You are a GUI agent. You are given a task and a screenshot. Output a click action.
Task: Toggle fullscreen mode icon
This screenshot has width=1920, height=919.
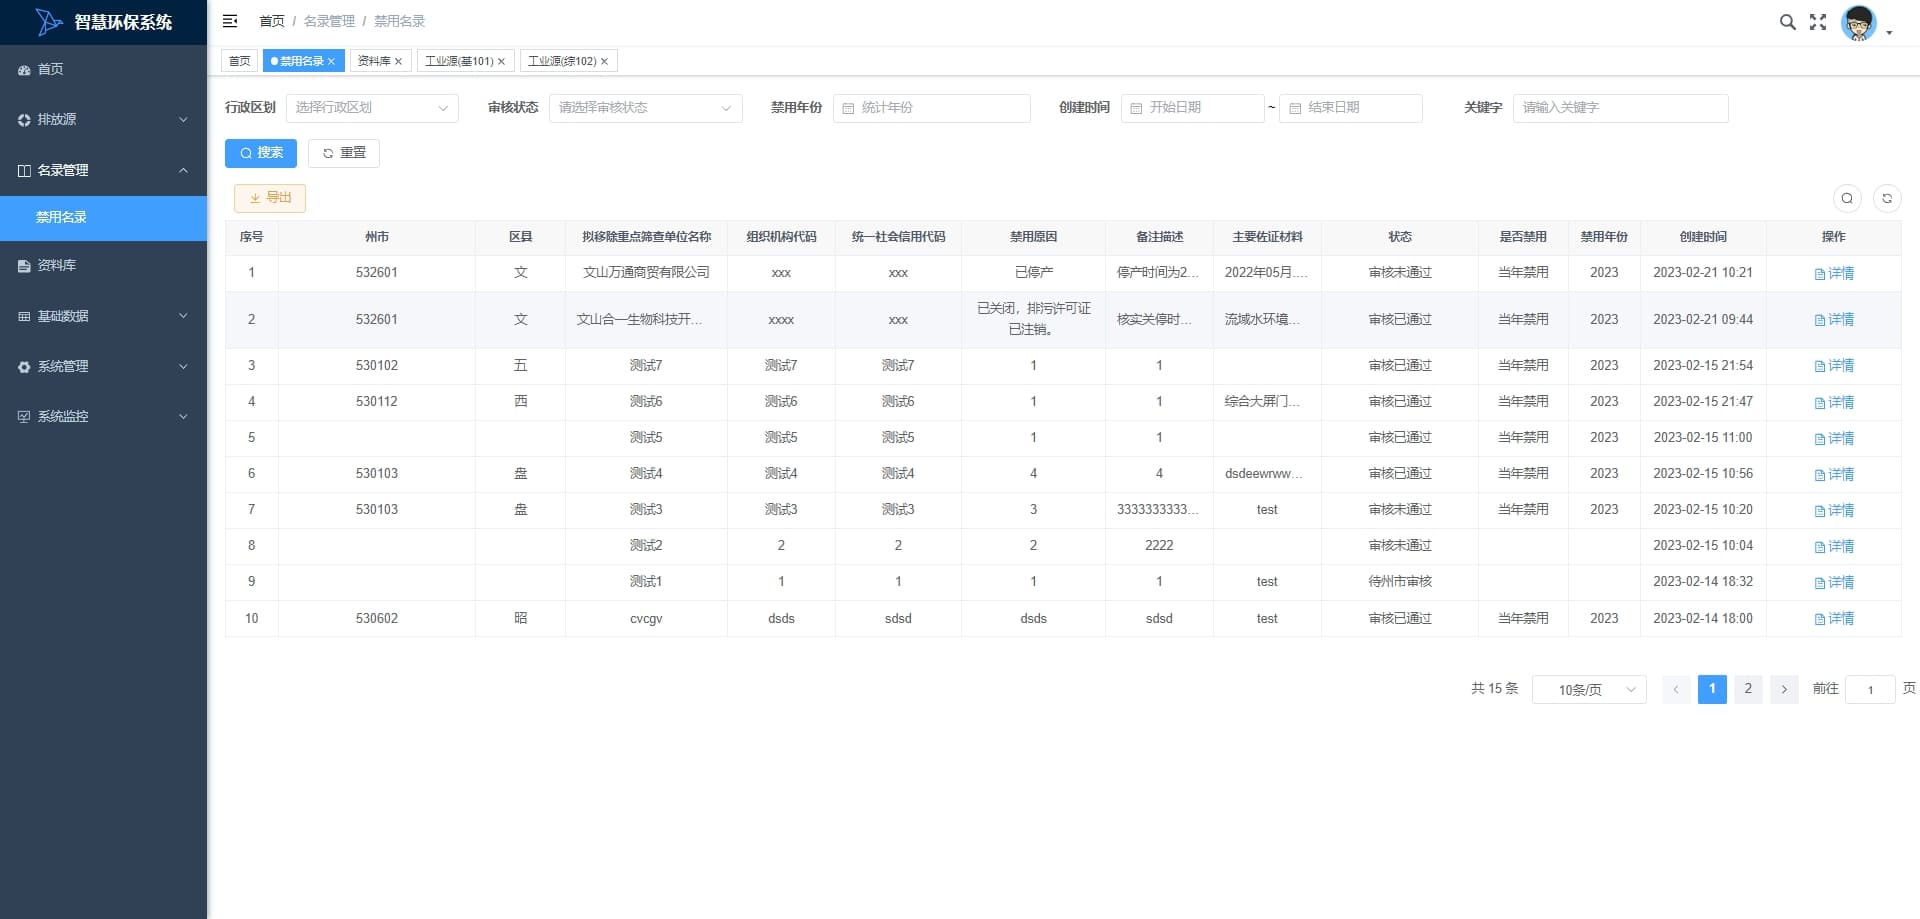(1818, 22)
